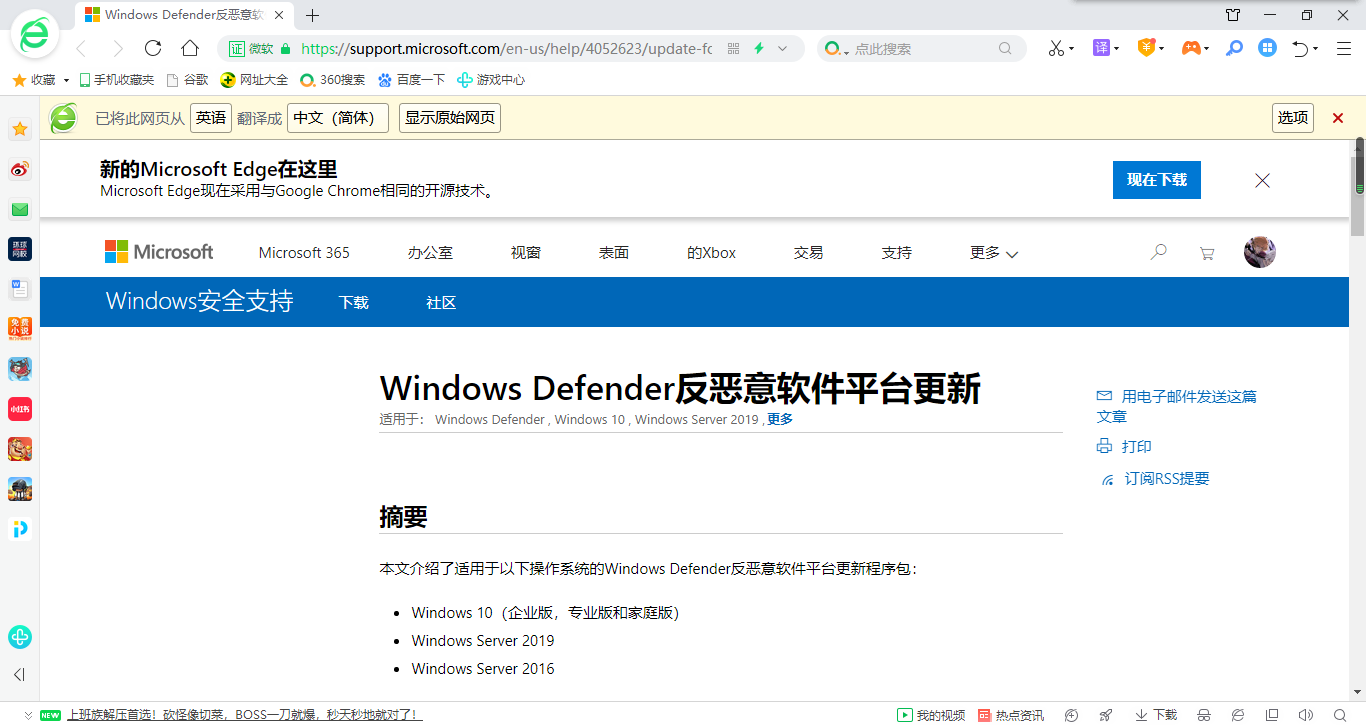1366x728 pixels.
Task: Dismiss the Edge promotion banner
Action: point(1262,180)
